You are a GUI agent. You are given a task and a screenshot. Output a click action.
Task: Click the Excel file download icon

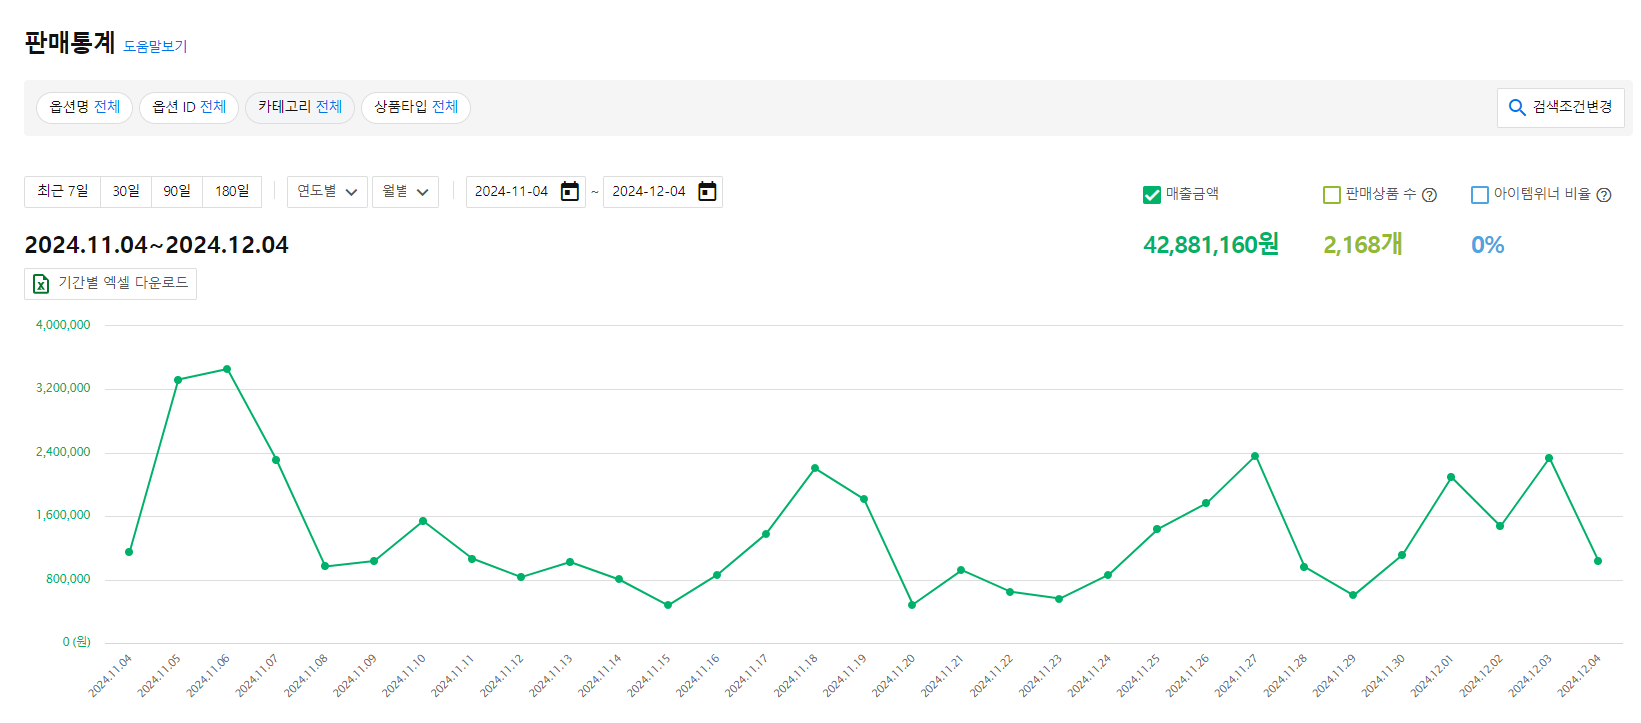tap(41, 284)
